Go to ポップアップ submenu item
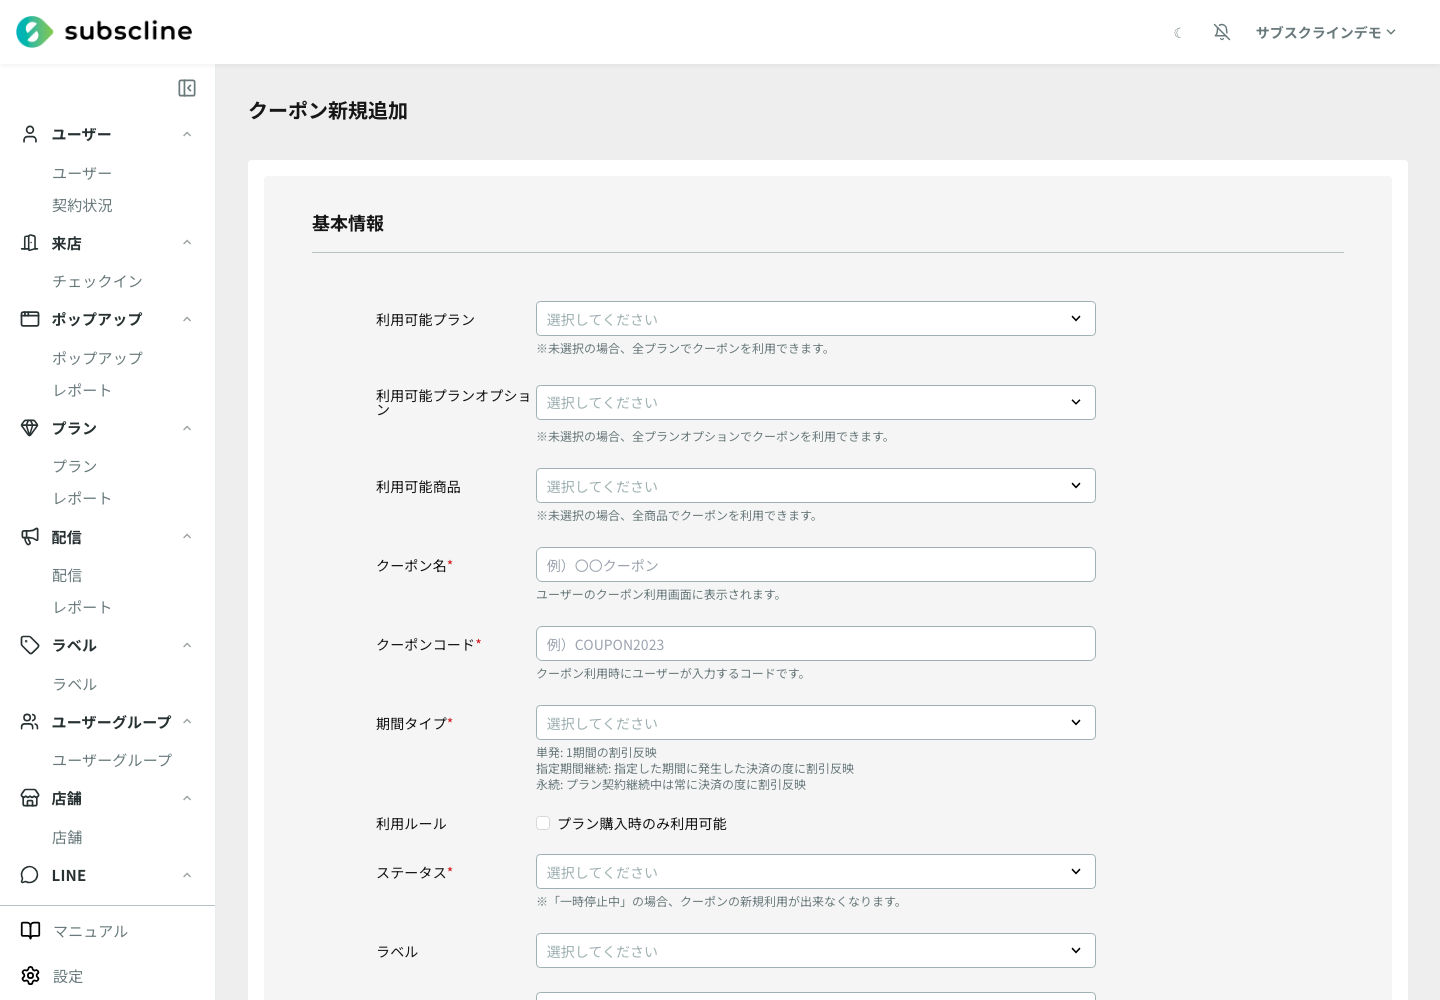 [97, 358]
